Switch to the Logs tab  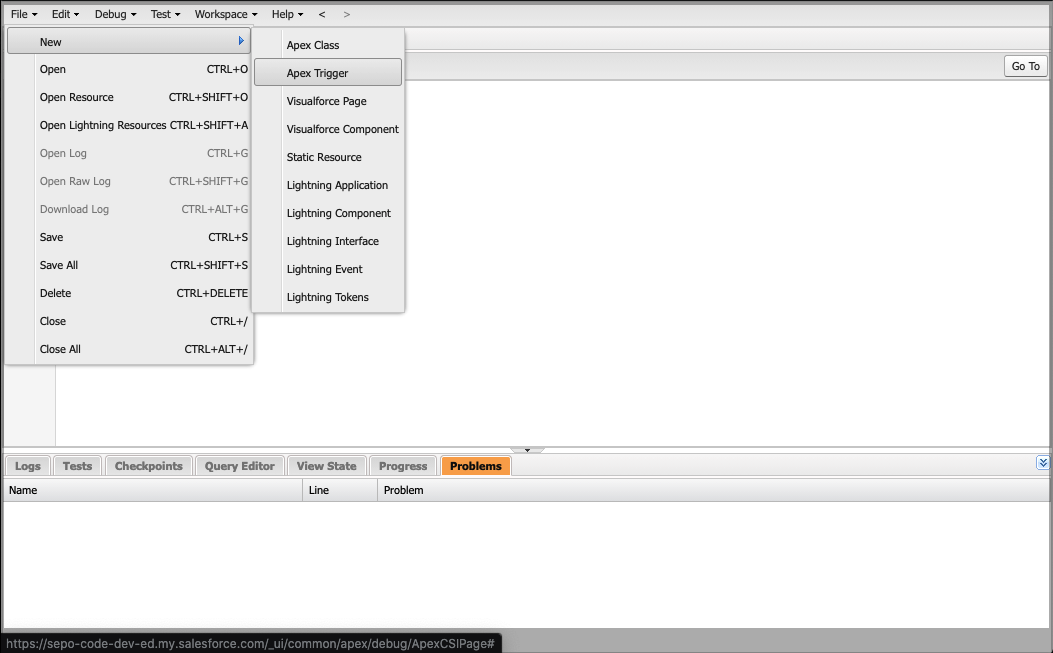click(x=28, y=466)
